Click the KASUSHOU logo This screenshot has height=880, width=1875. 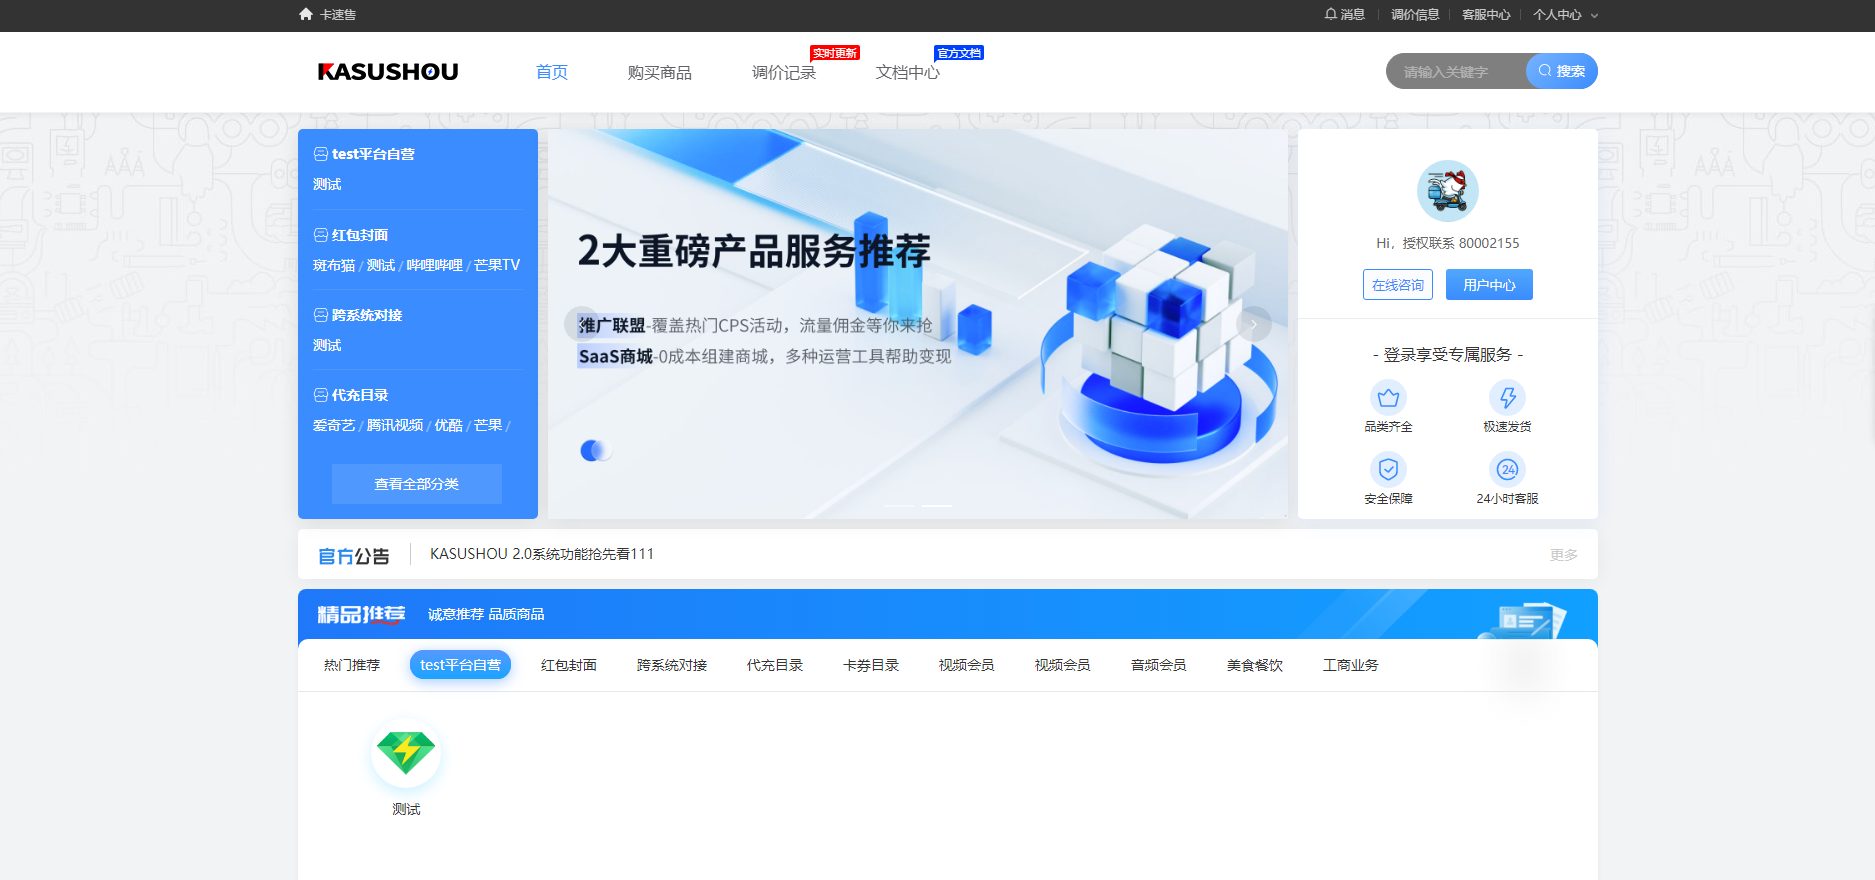click(388, 72)
